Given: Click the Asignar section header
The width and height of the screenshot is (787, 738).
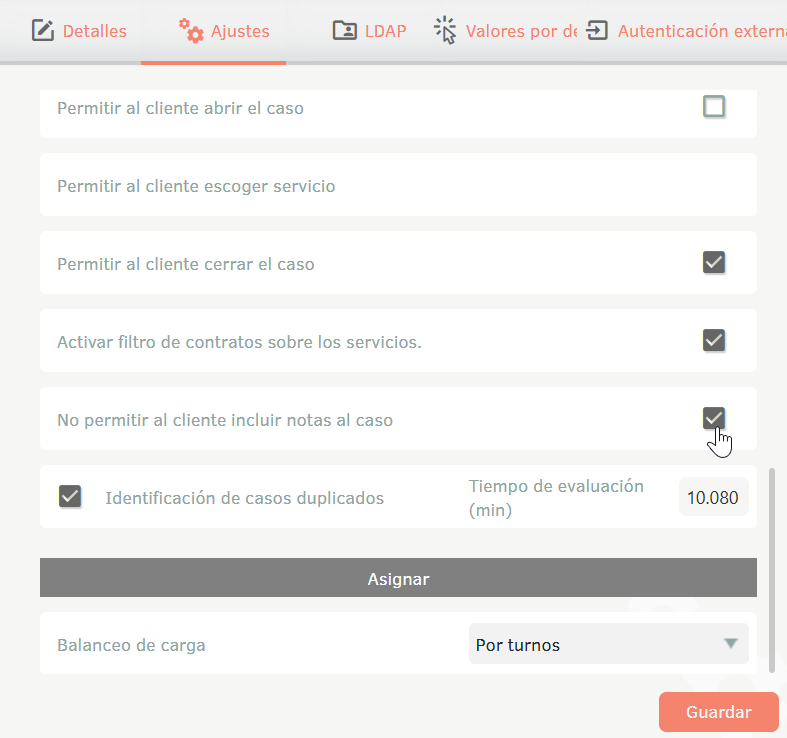Looking at the screenshot, I should point(398,579).
